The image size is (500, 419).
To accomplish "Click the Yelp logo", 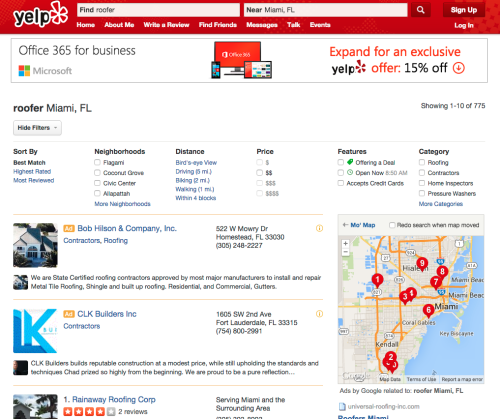I will (40, 15).
